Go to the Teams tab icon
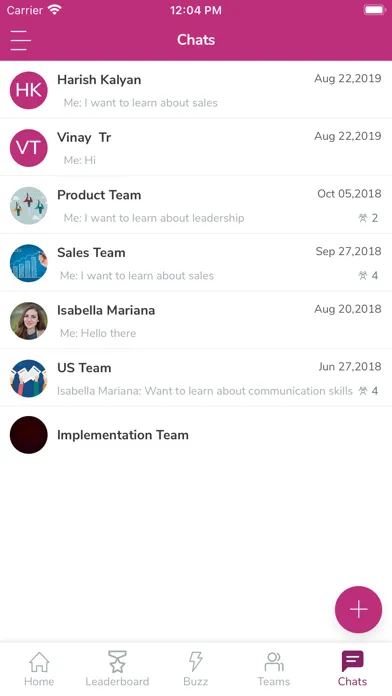This screenshot has height=696, width=392. click(x=274, y=661)
